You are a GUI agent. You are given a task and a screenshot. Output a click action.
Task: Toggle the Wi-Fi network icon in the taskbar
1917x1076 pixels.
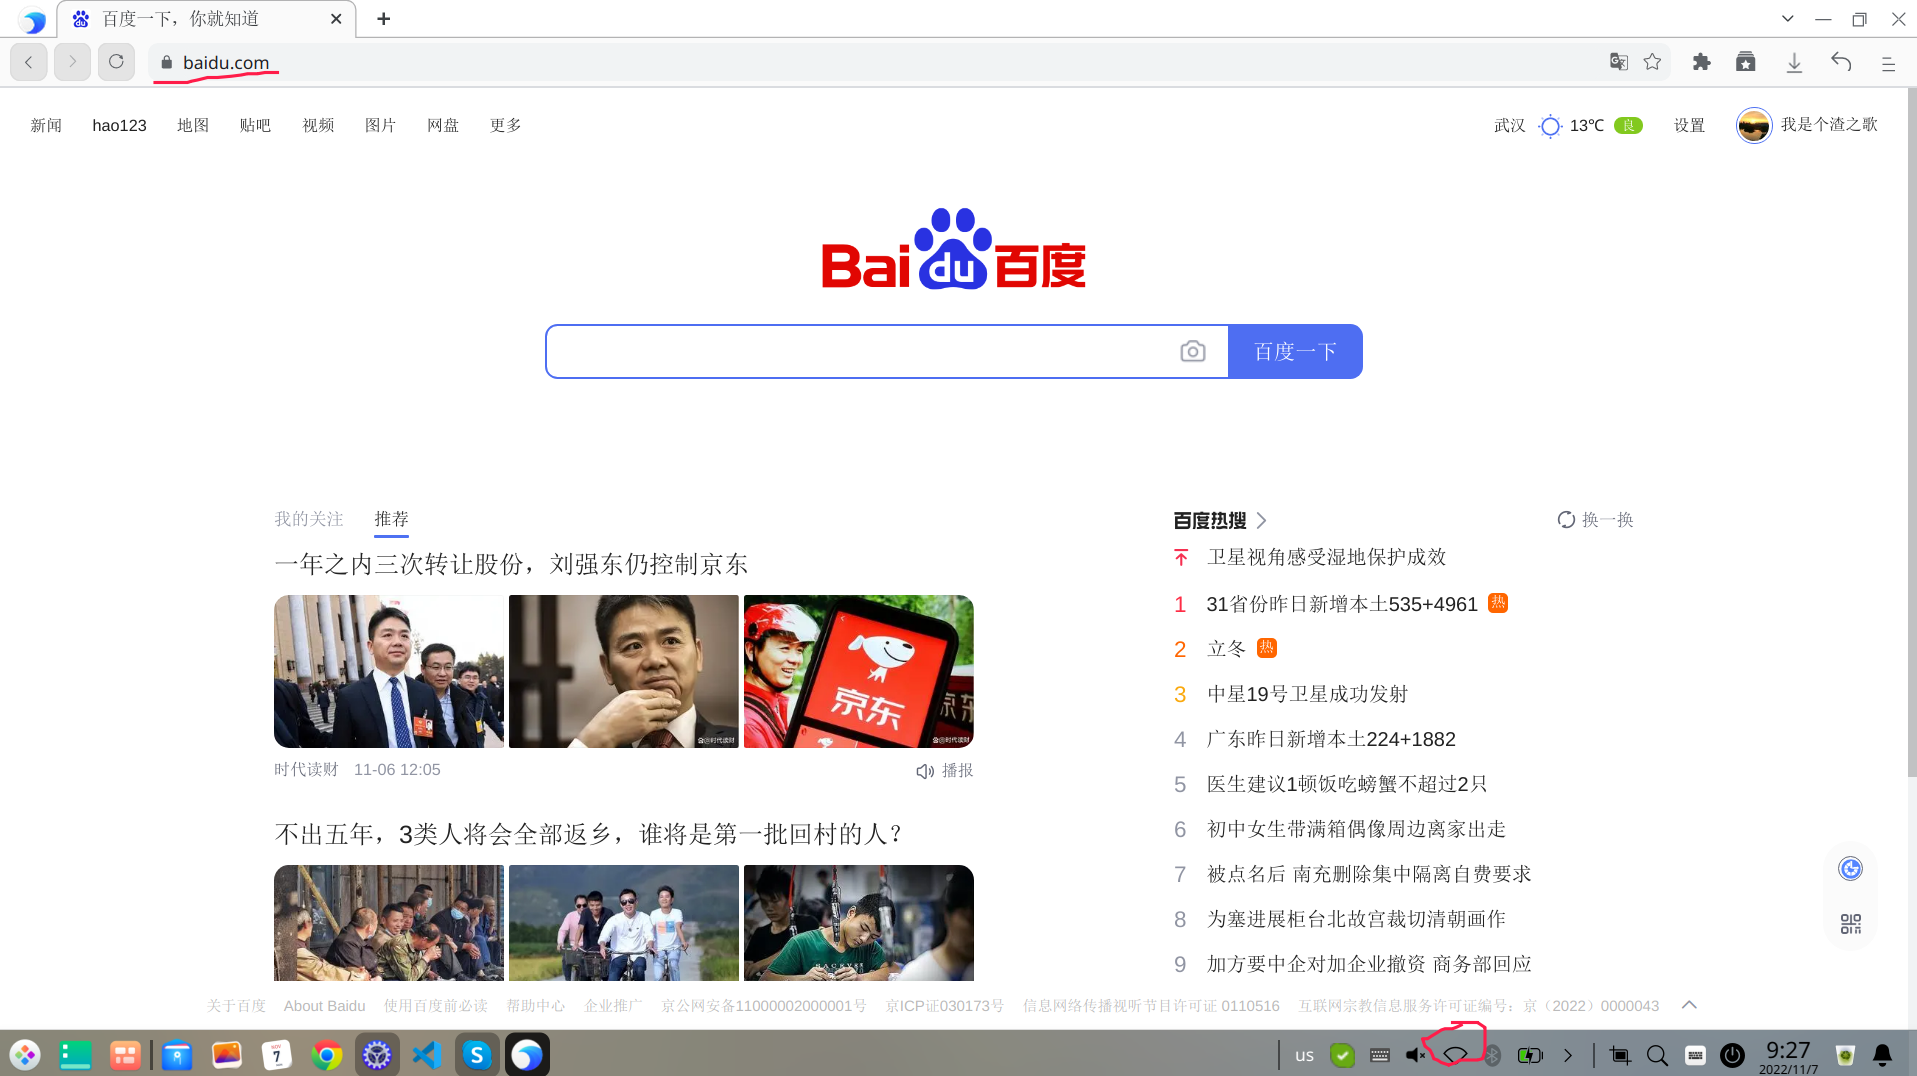[1456, 1055]
